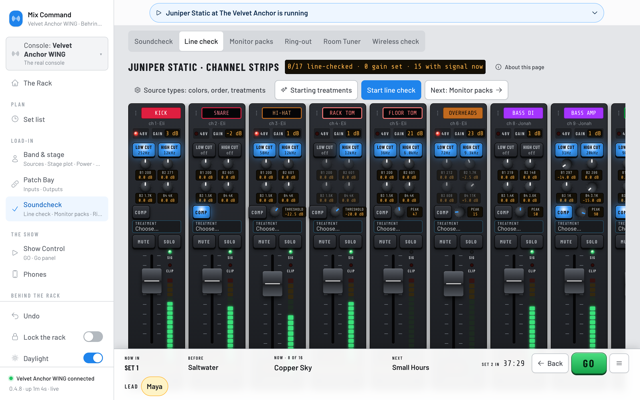Click the Maya lead singer chip
The height and width of the screenshot is (400, 640).
[154, 386]
